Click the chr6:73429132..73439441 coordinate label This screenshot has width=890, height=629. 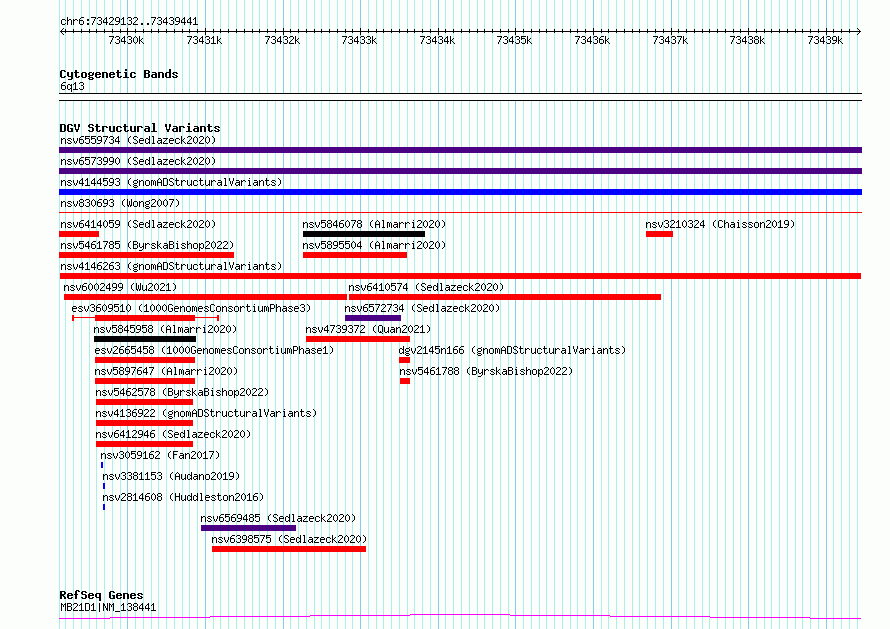(x=129, y=22)
